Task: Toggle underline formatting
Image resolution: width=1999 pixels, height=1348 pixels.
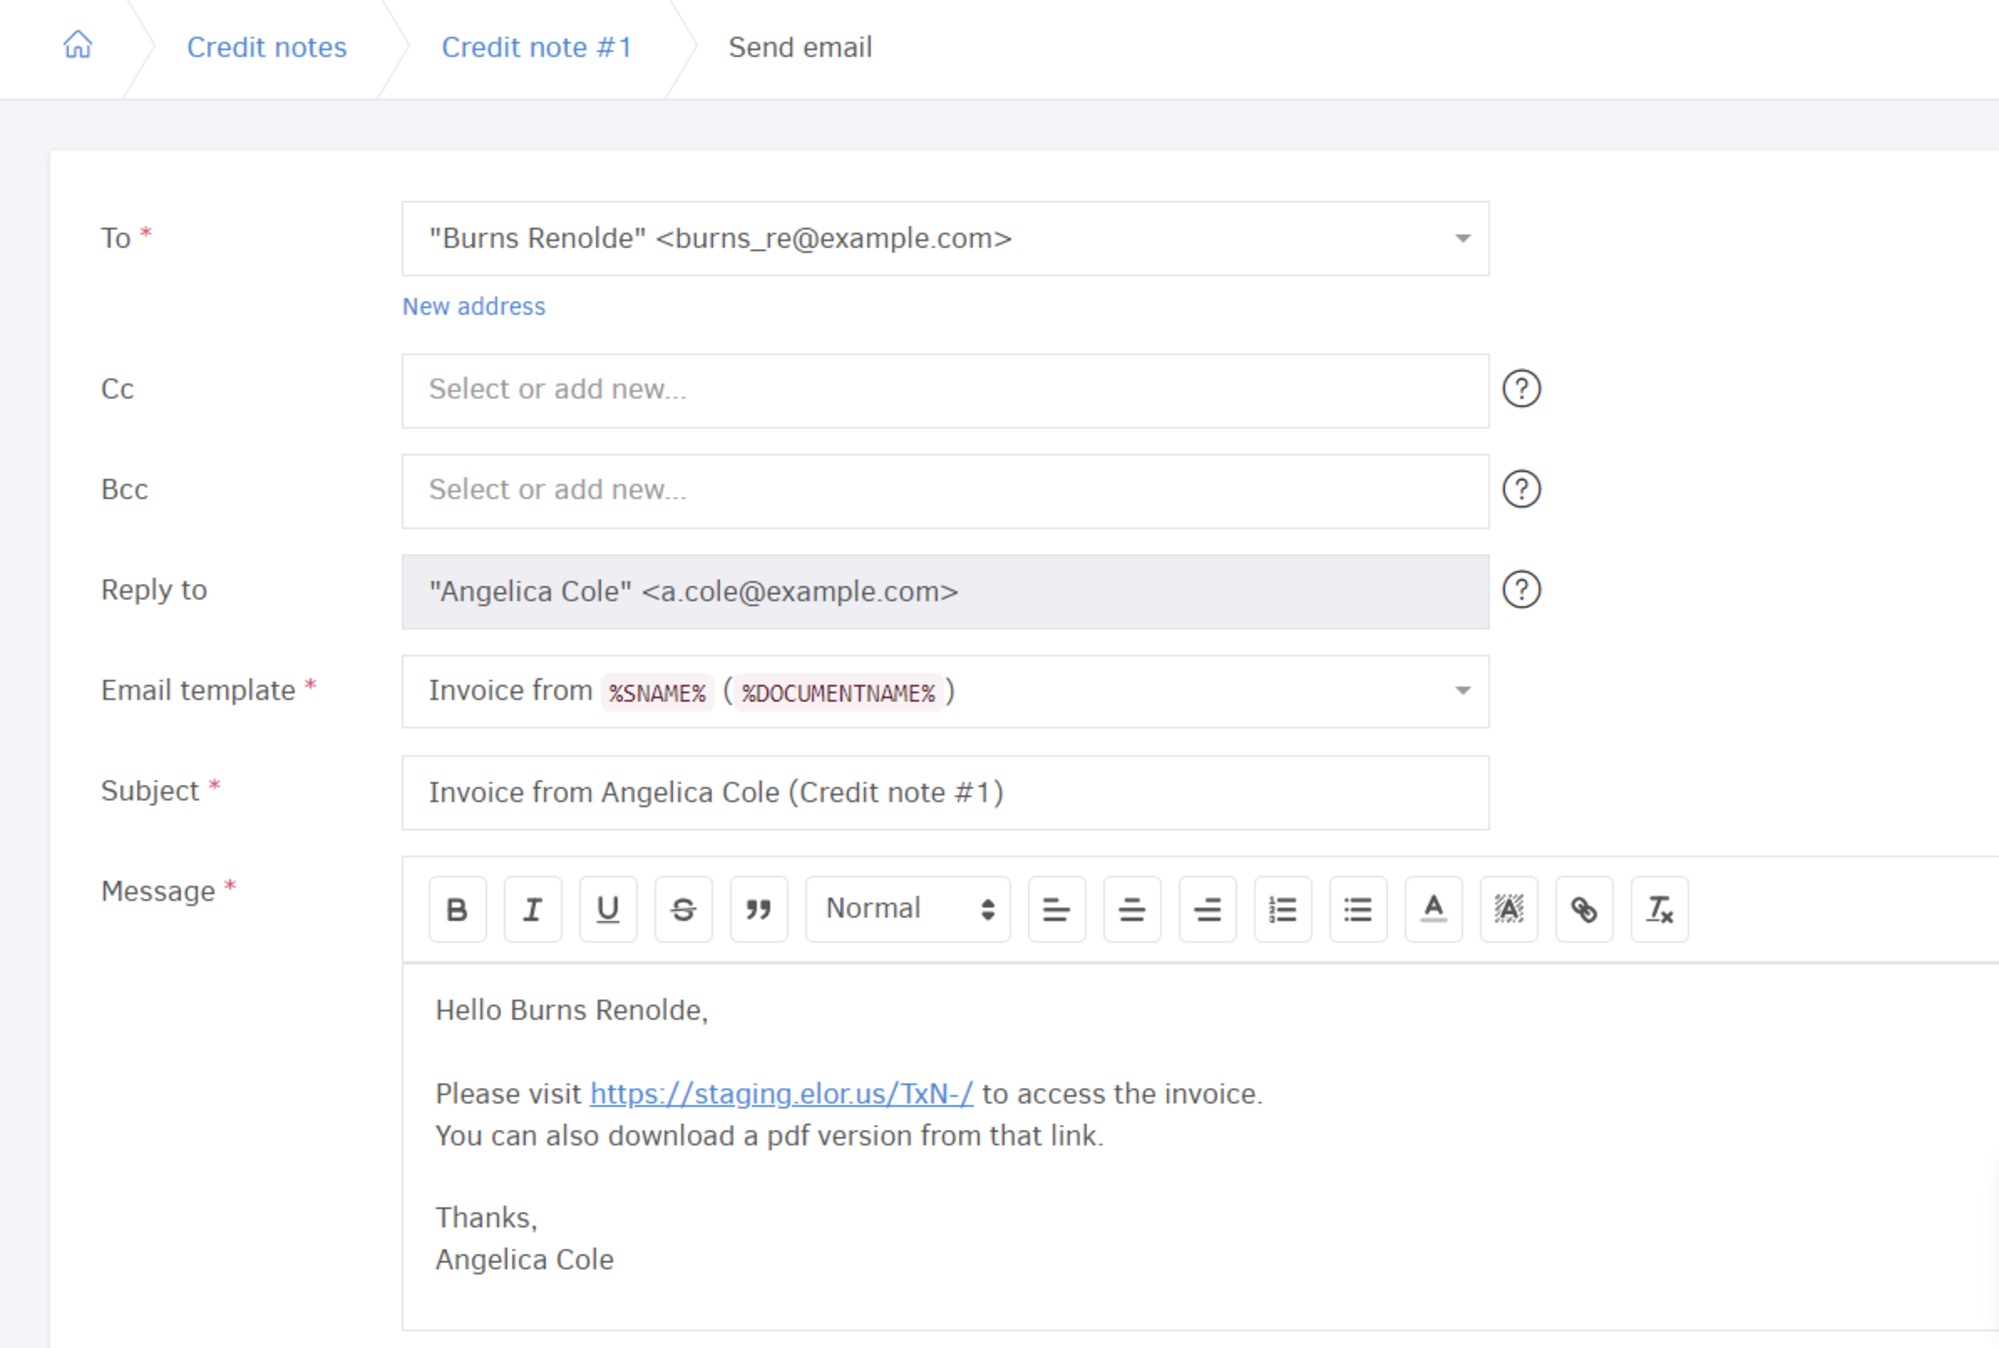Action: (x=608, y=909)
